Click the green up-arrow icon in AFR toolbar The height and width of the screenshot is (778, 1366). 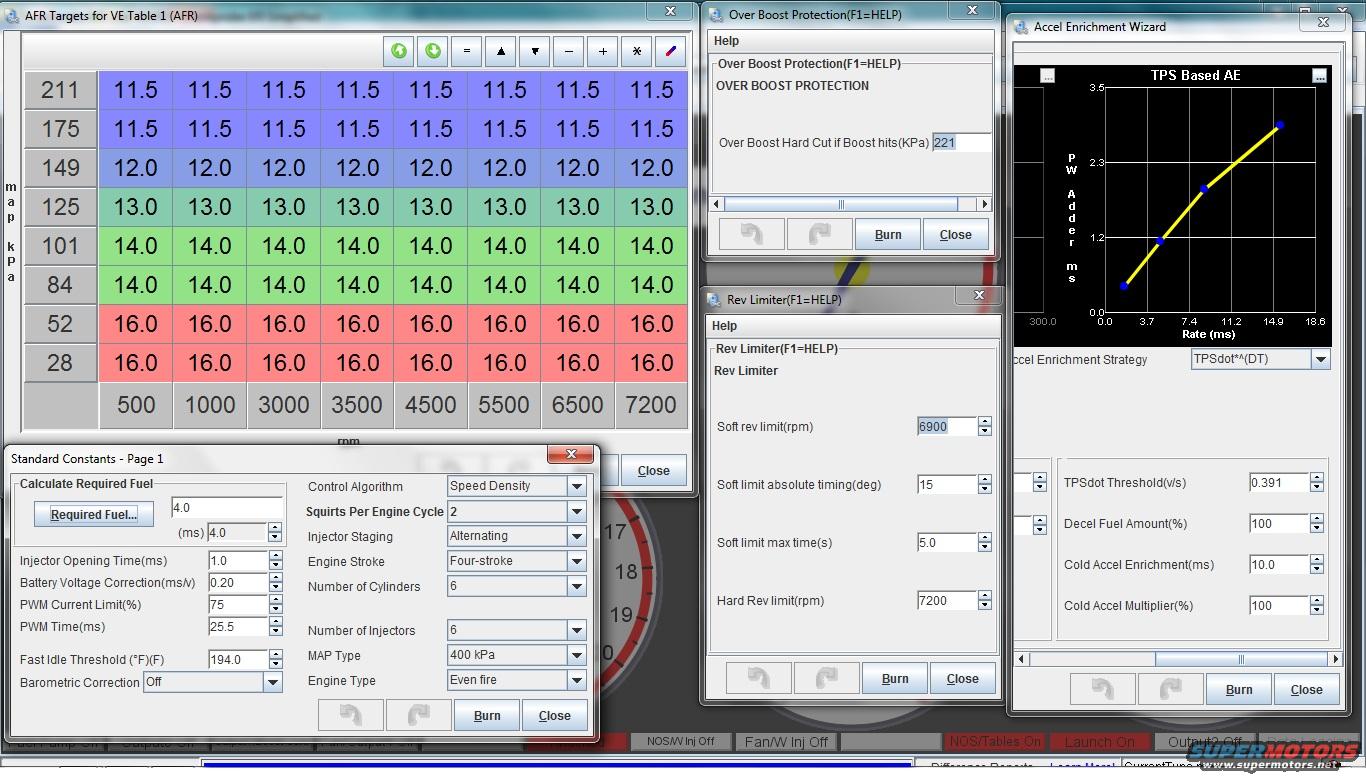tap(399, 51)
